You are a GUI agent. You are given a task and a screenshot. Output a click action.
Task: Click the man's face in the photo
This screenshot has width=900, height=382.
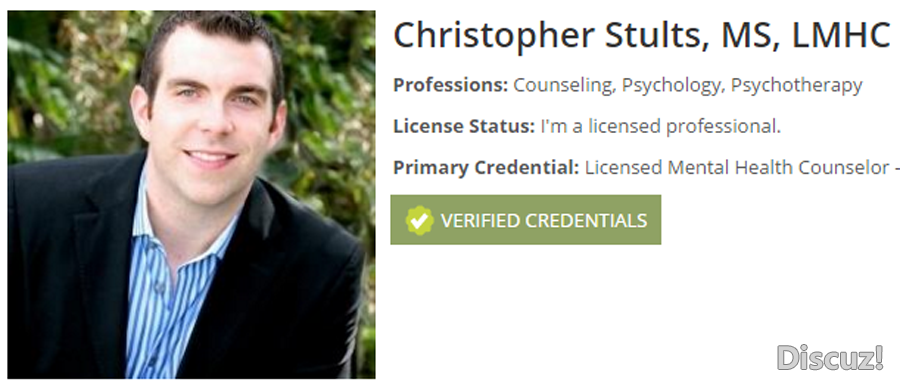pos(210,109)
